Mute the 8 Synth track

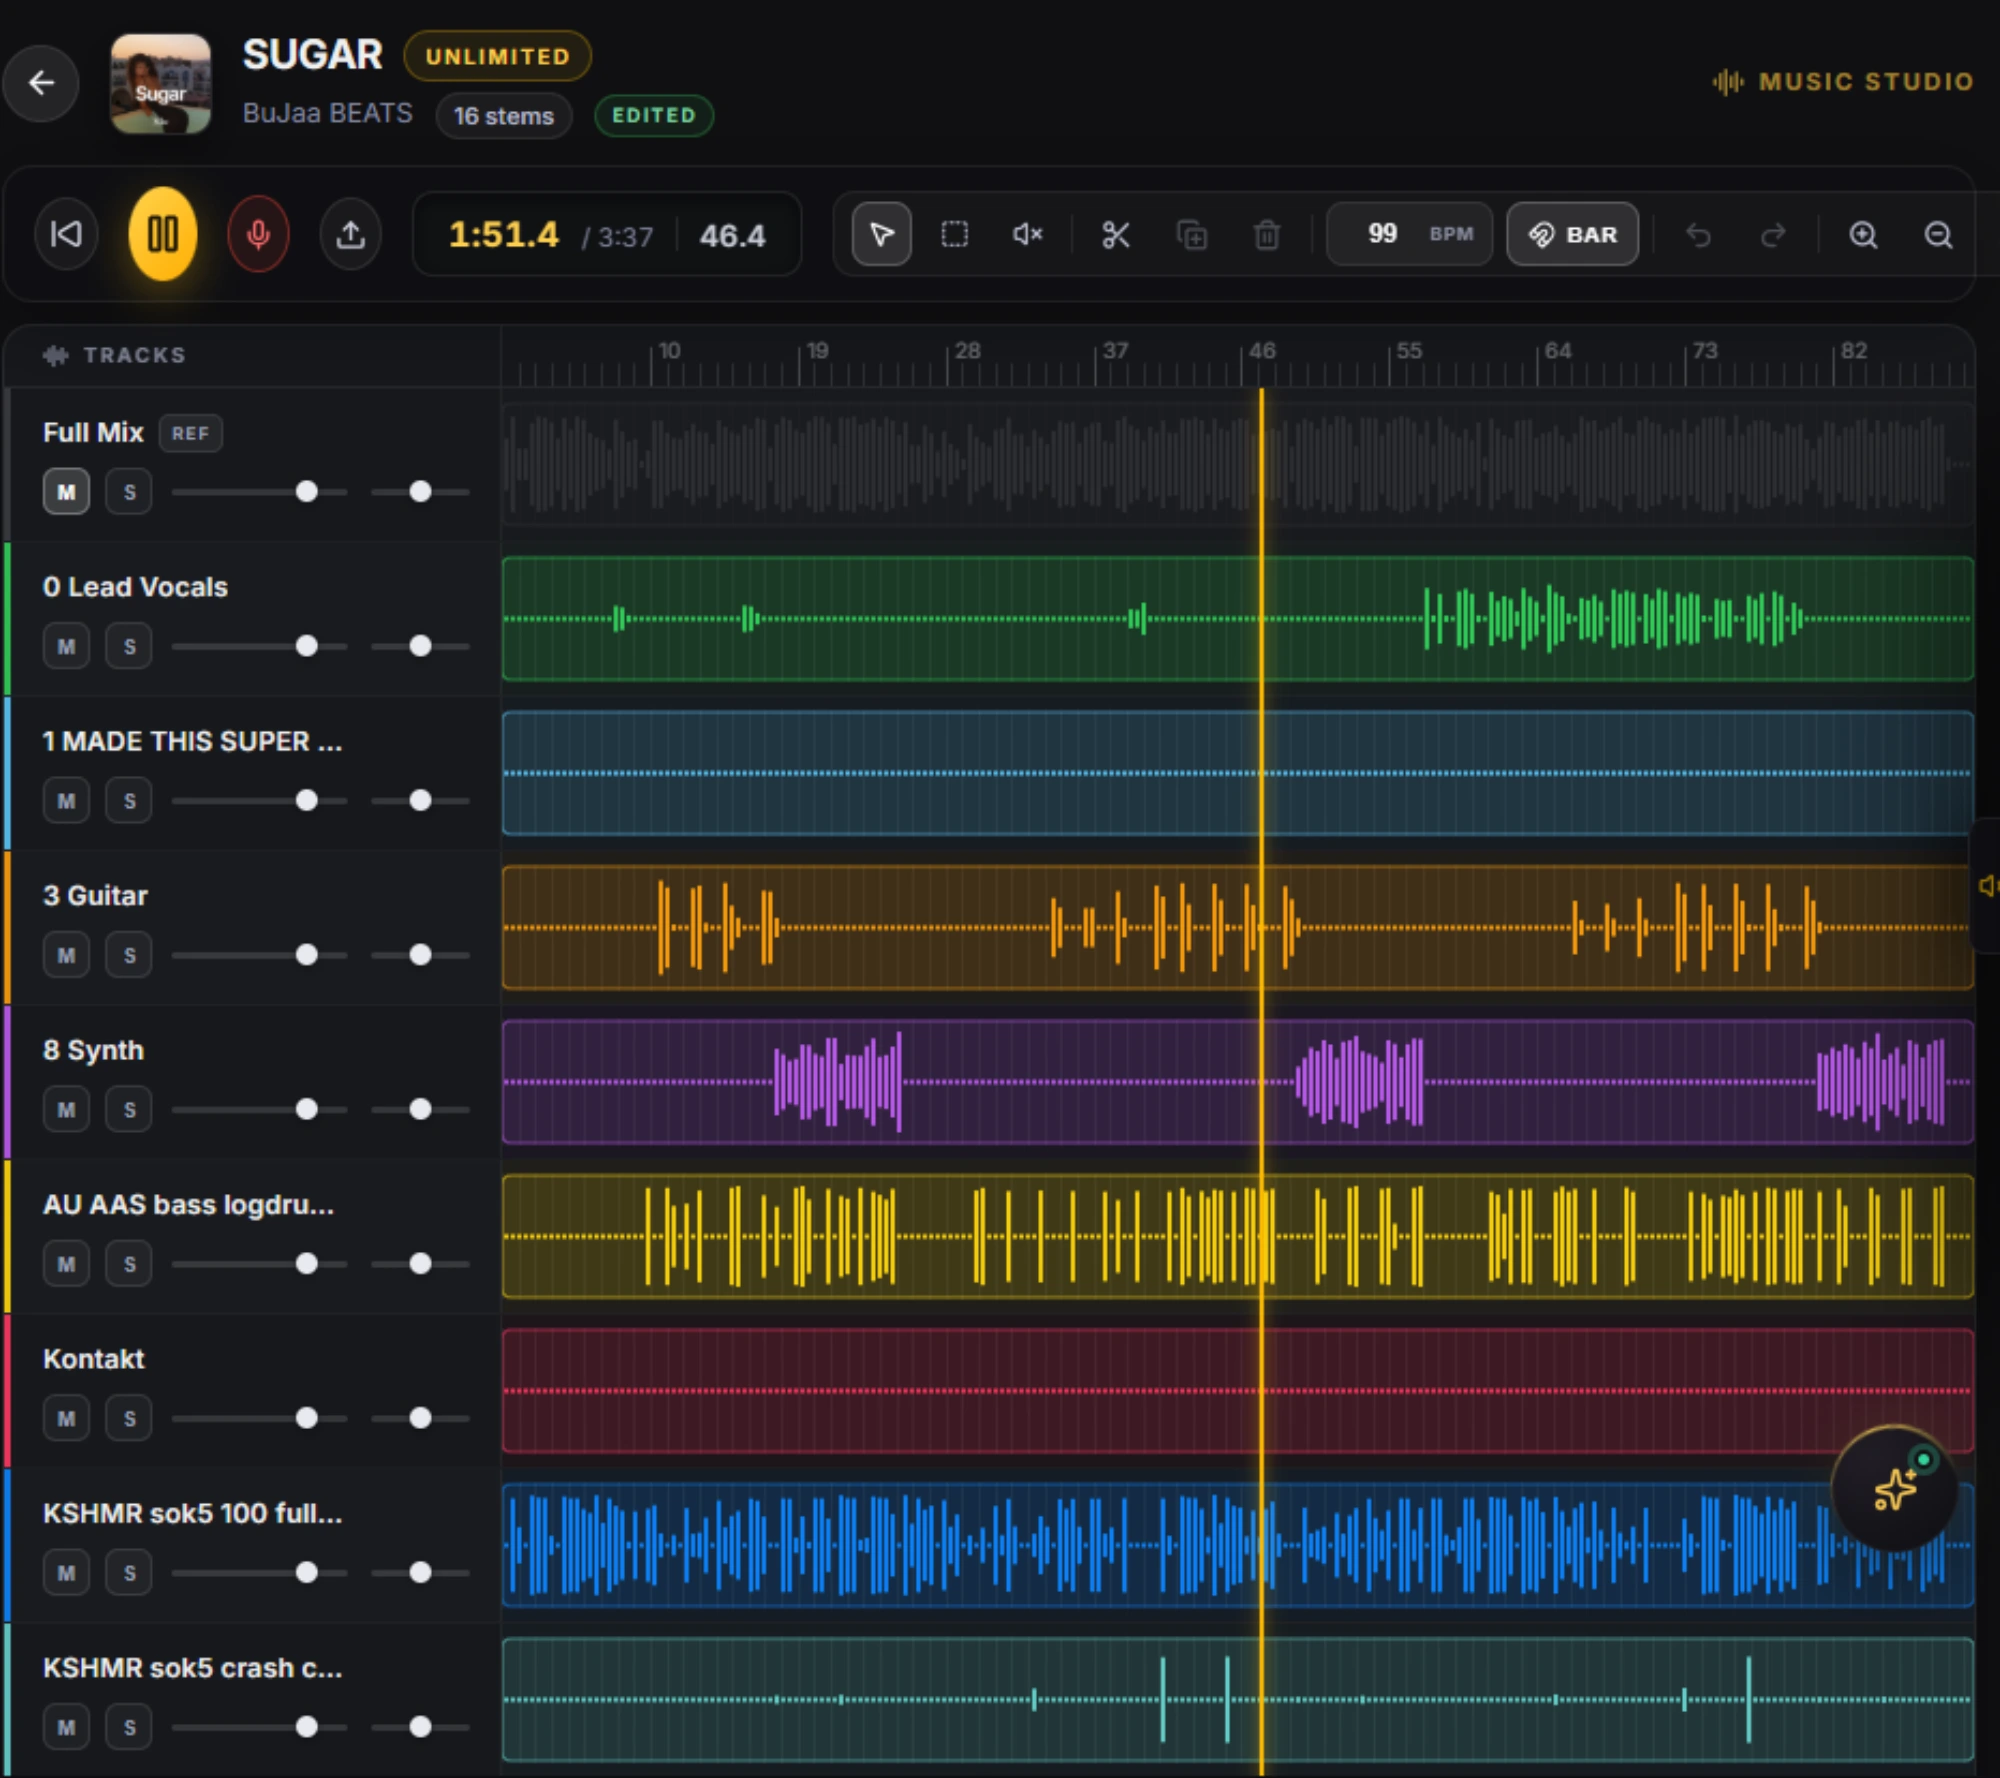click(66, 1110)
